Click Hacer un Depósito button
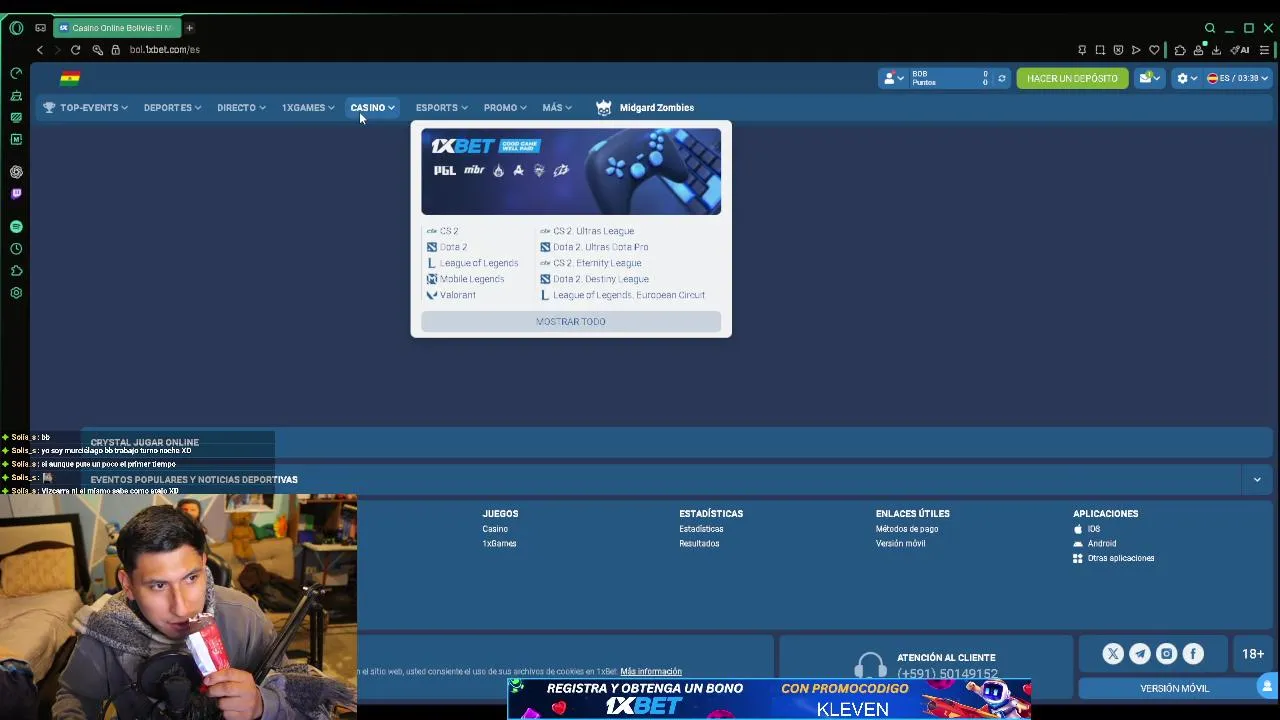This screenshot has height=720, width=1280. pyautogui.click(x=1072, y=78)
